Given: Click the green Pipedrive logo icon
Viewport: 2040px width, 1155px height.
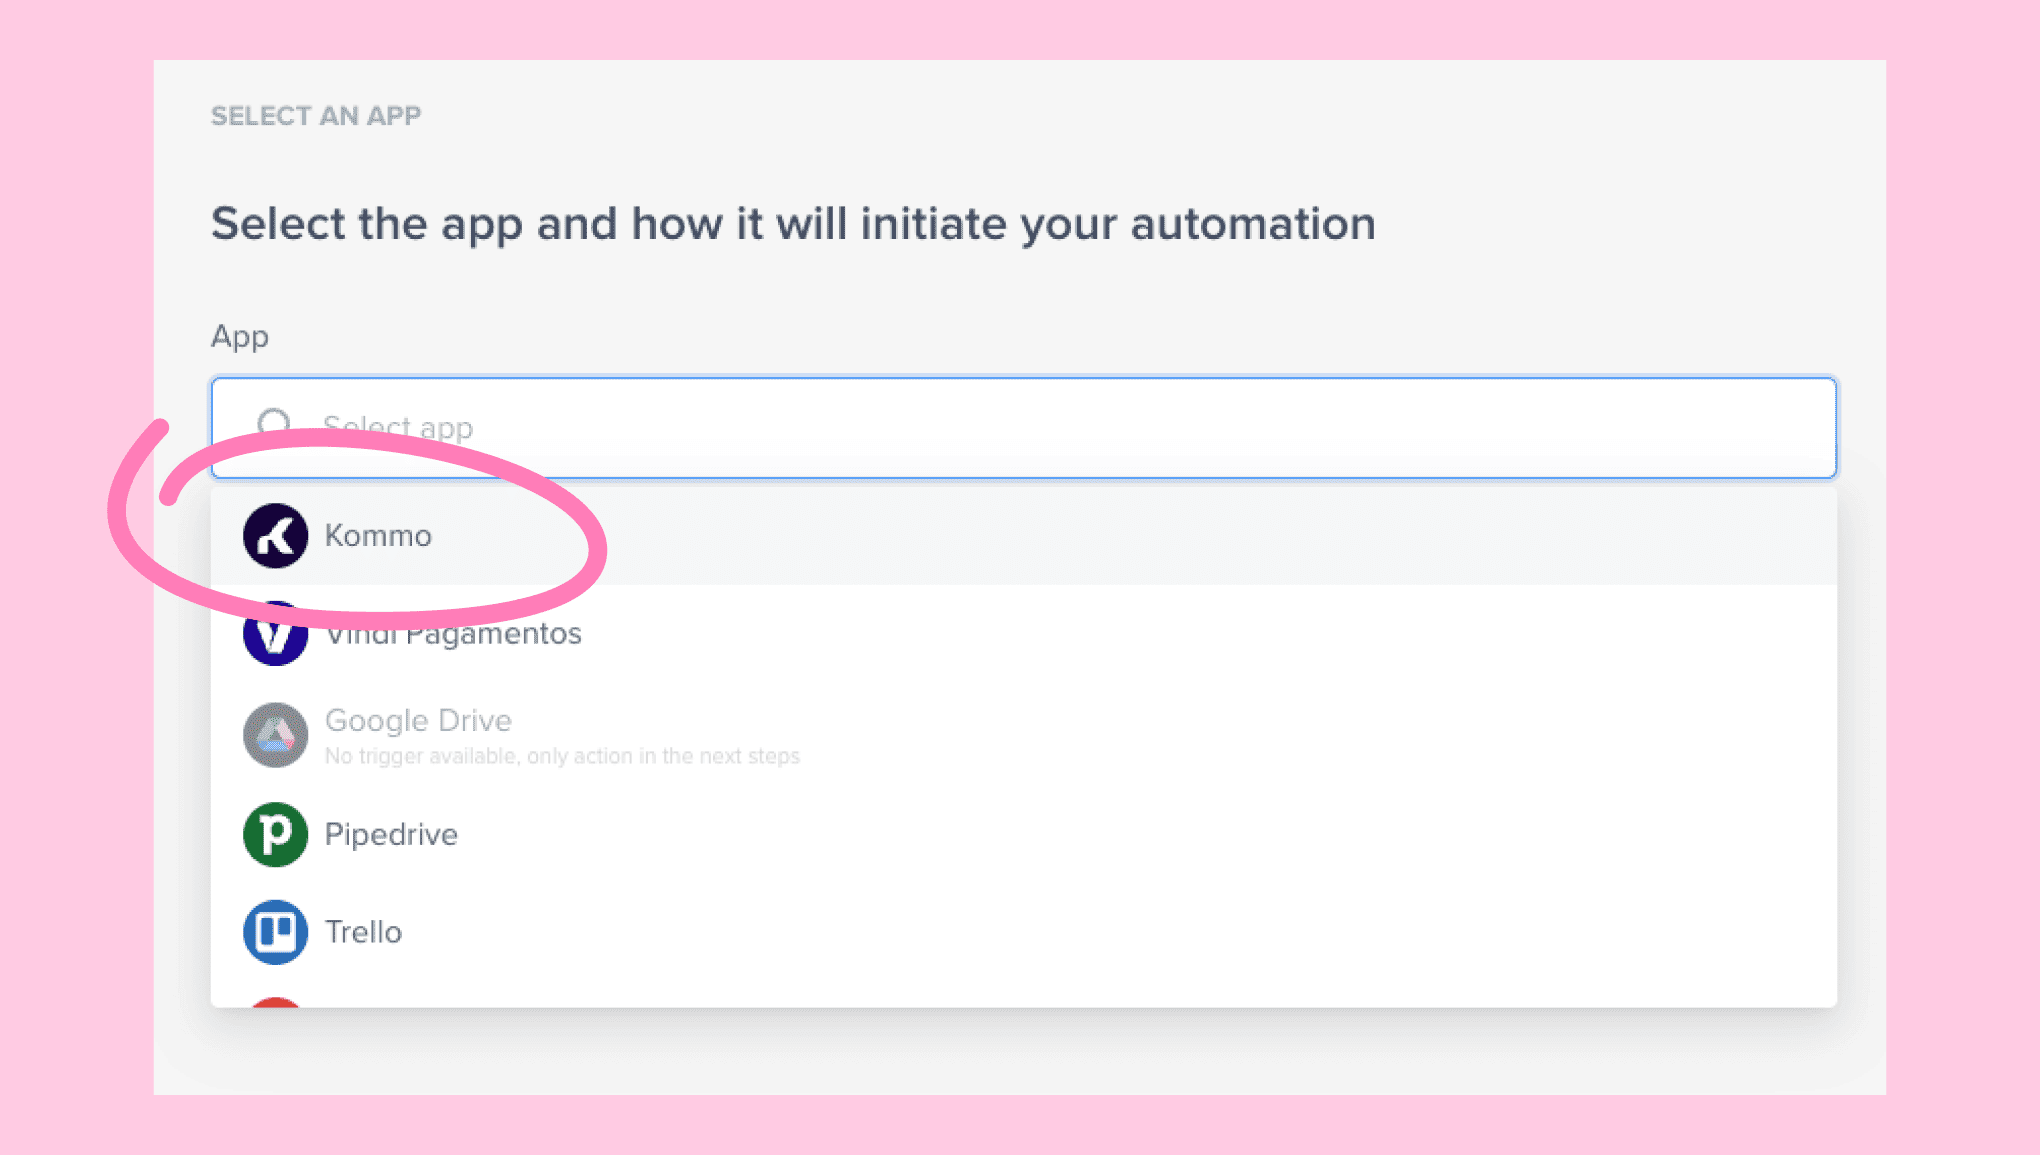Looking at the screenshot, I should (x=275, y=834).
